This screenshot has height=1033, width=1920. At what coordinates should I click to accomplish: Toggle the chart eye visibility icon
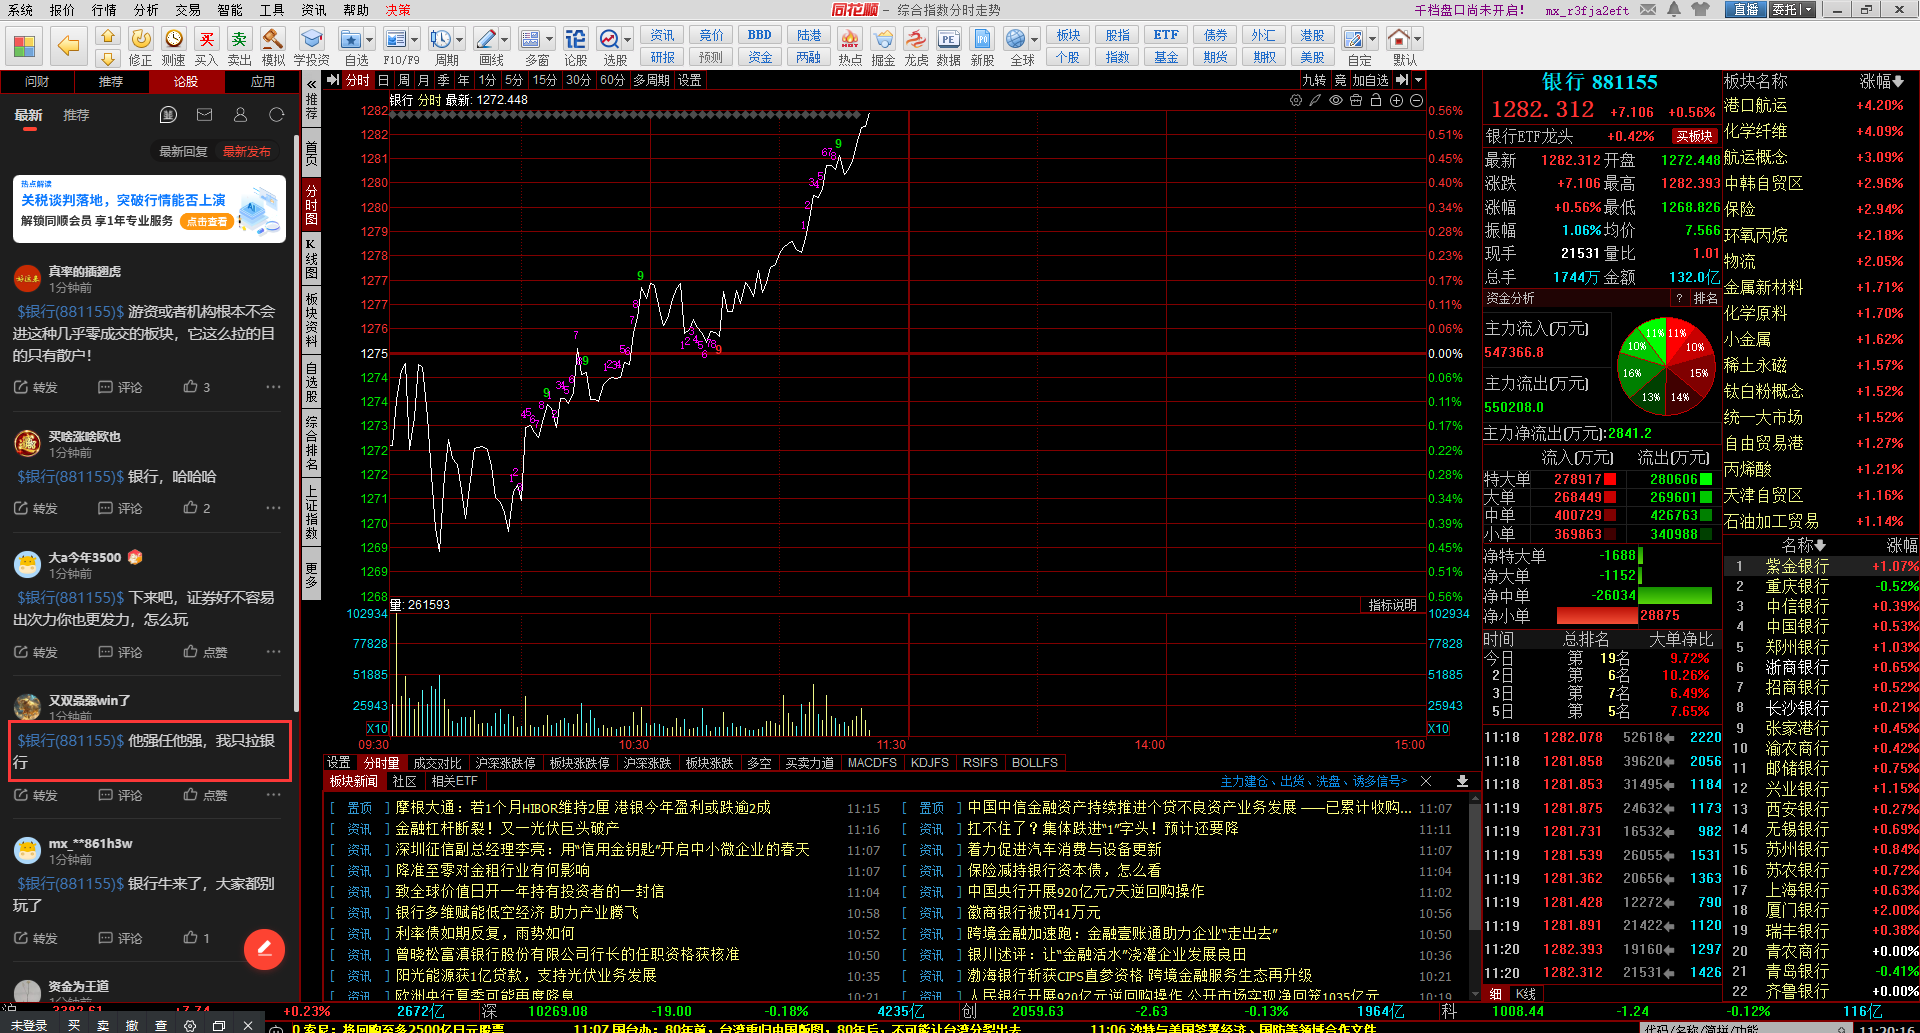coord(1336,100)
